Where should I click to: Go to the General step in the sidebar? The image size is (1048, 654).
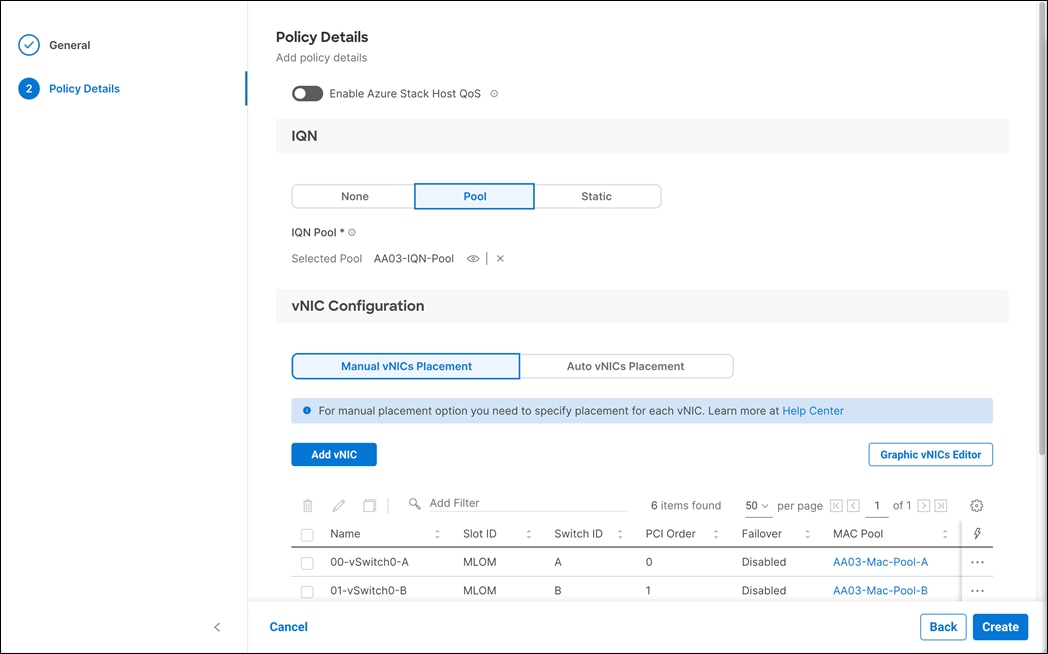[x=69, y=45]
